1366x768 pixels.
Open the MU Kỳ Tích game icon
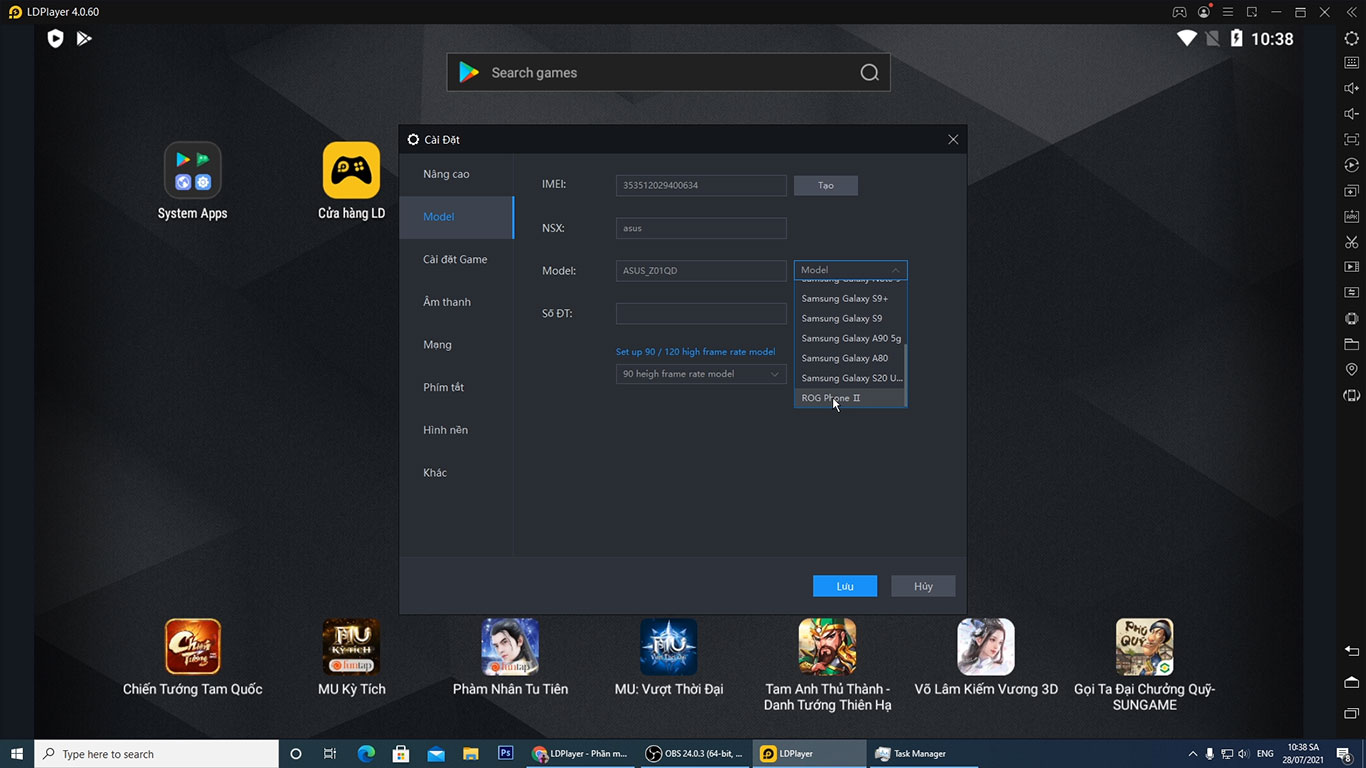[x=351, y=647]
